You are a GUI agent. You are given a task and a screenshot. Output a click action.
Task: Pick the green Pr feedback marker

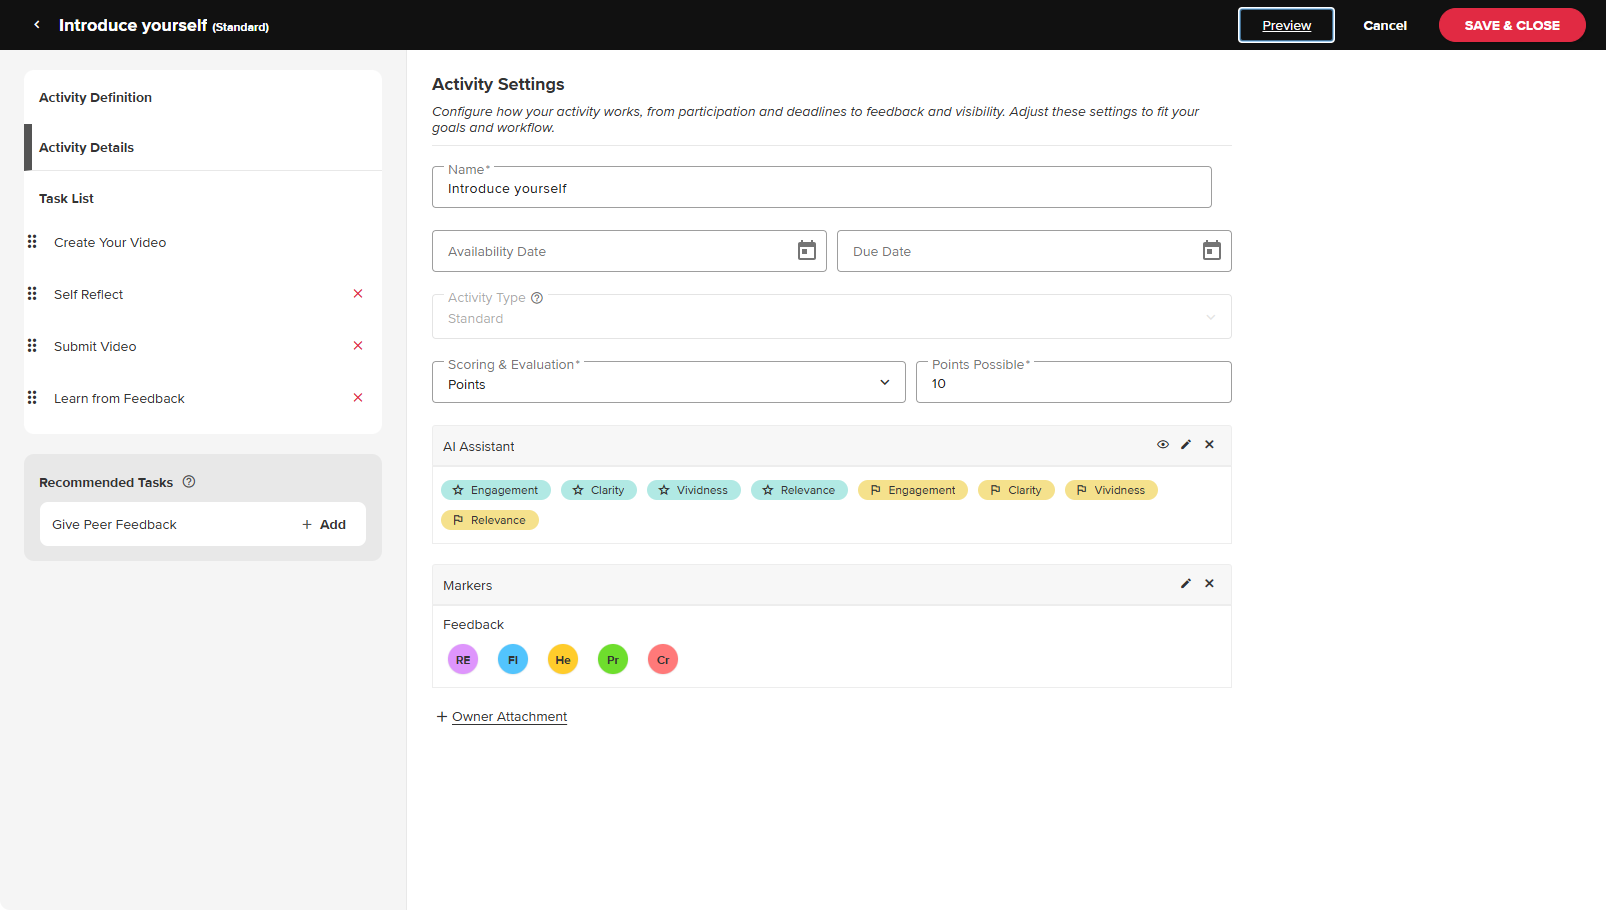point(613,660)
